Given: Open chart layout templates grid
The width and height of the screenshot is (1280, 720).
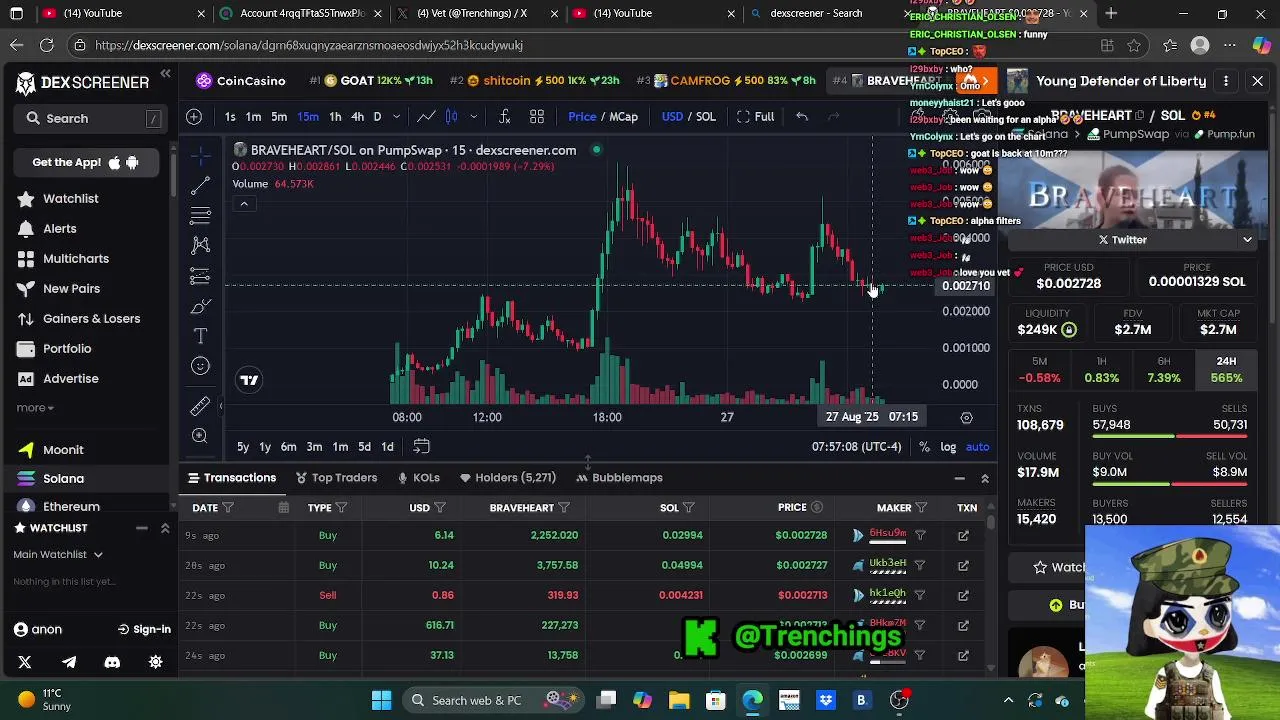Looking at the screenshot, I should tap(537, 117).
